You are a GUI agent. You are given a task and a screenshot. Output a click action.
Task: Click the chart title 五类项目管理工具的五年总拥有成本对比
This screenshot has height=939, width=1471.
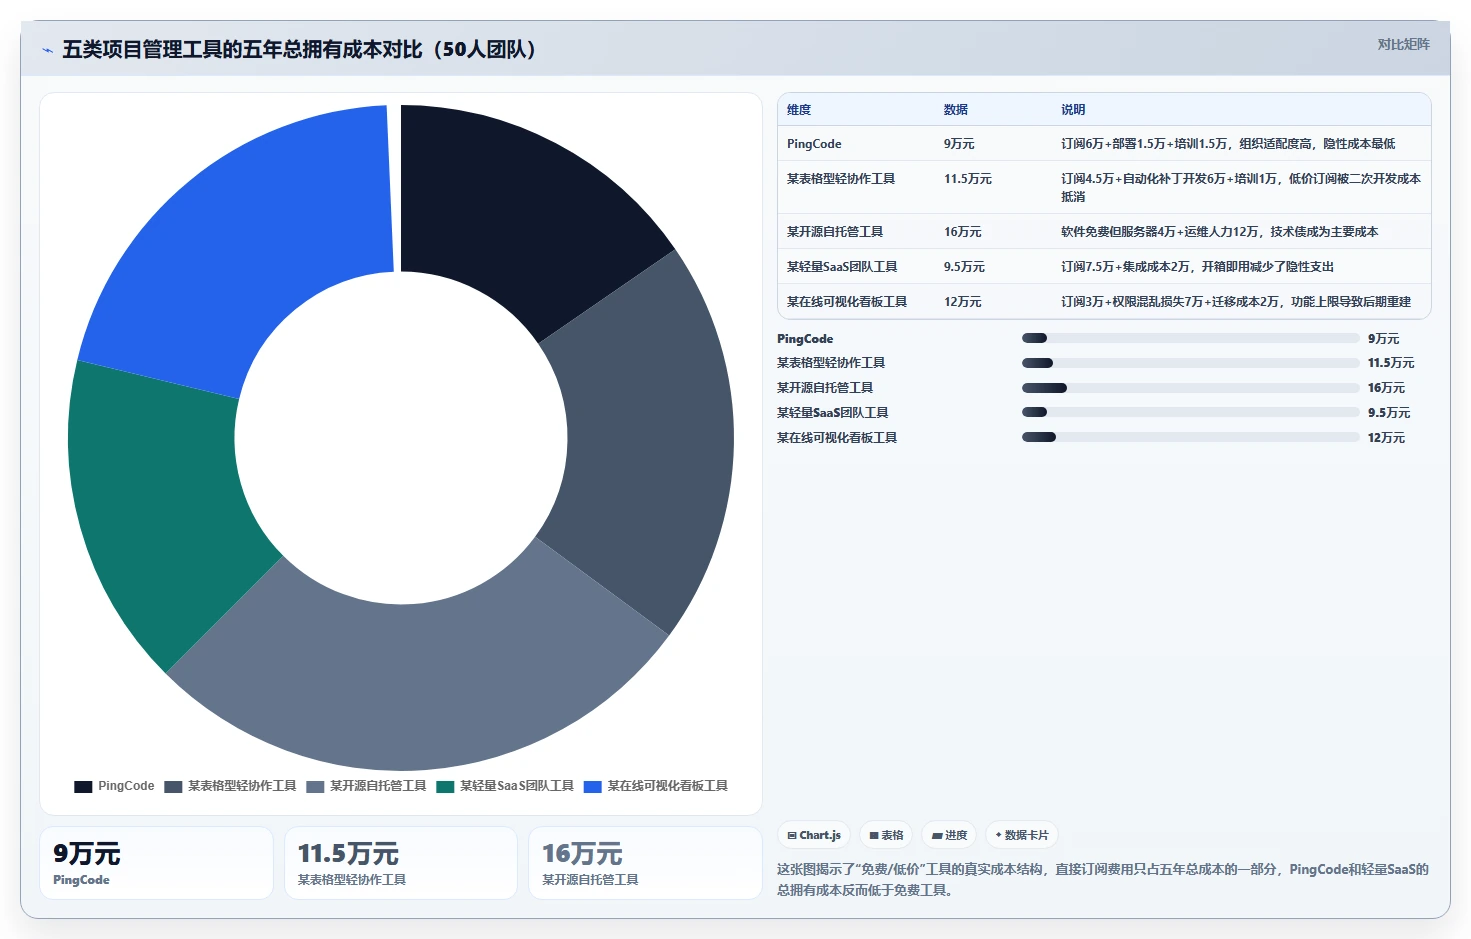pos(299,50)
